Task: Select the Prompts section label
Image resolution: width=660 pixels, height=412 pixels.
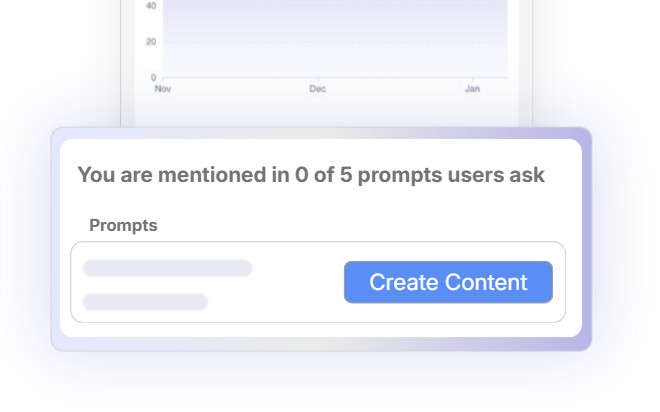Action: point(123,226)
